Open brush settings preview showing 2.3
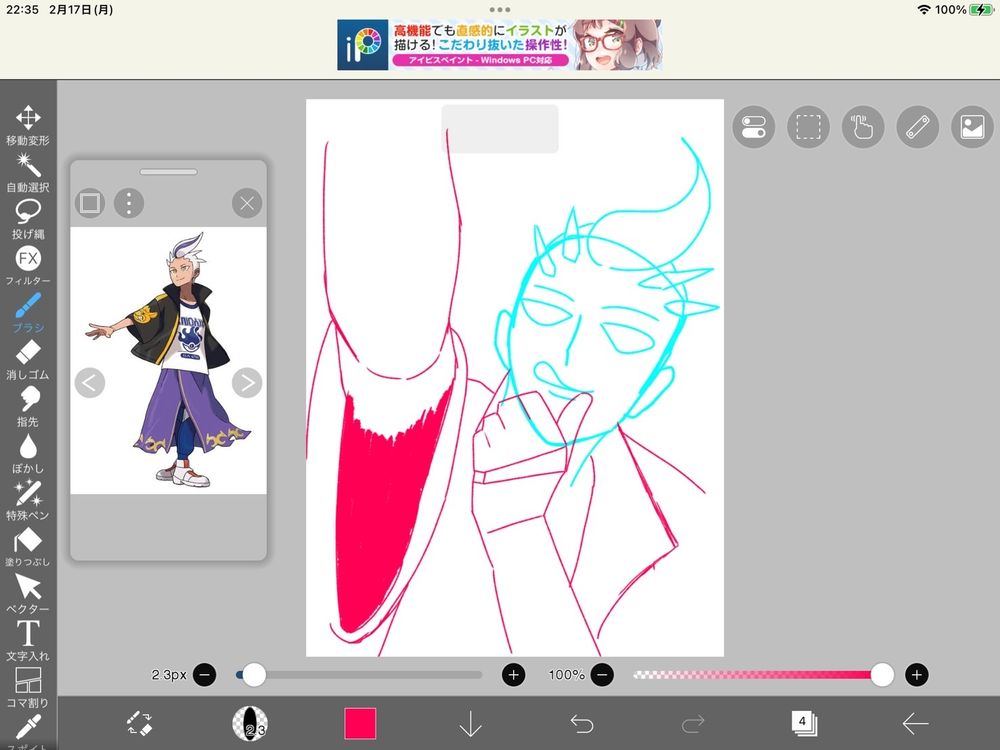The height and width of the screenshot is (750, 1000). coord(249,724)
